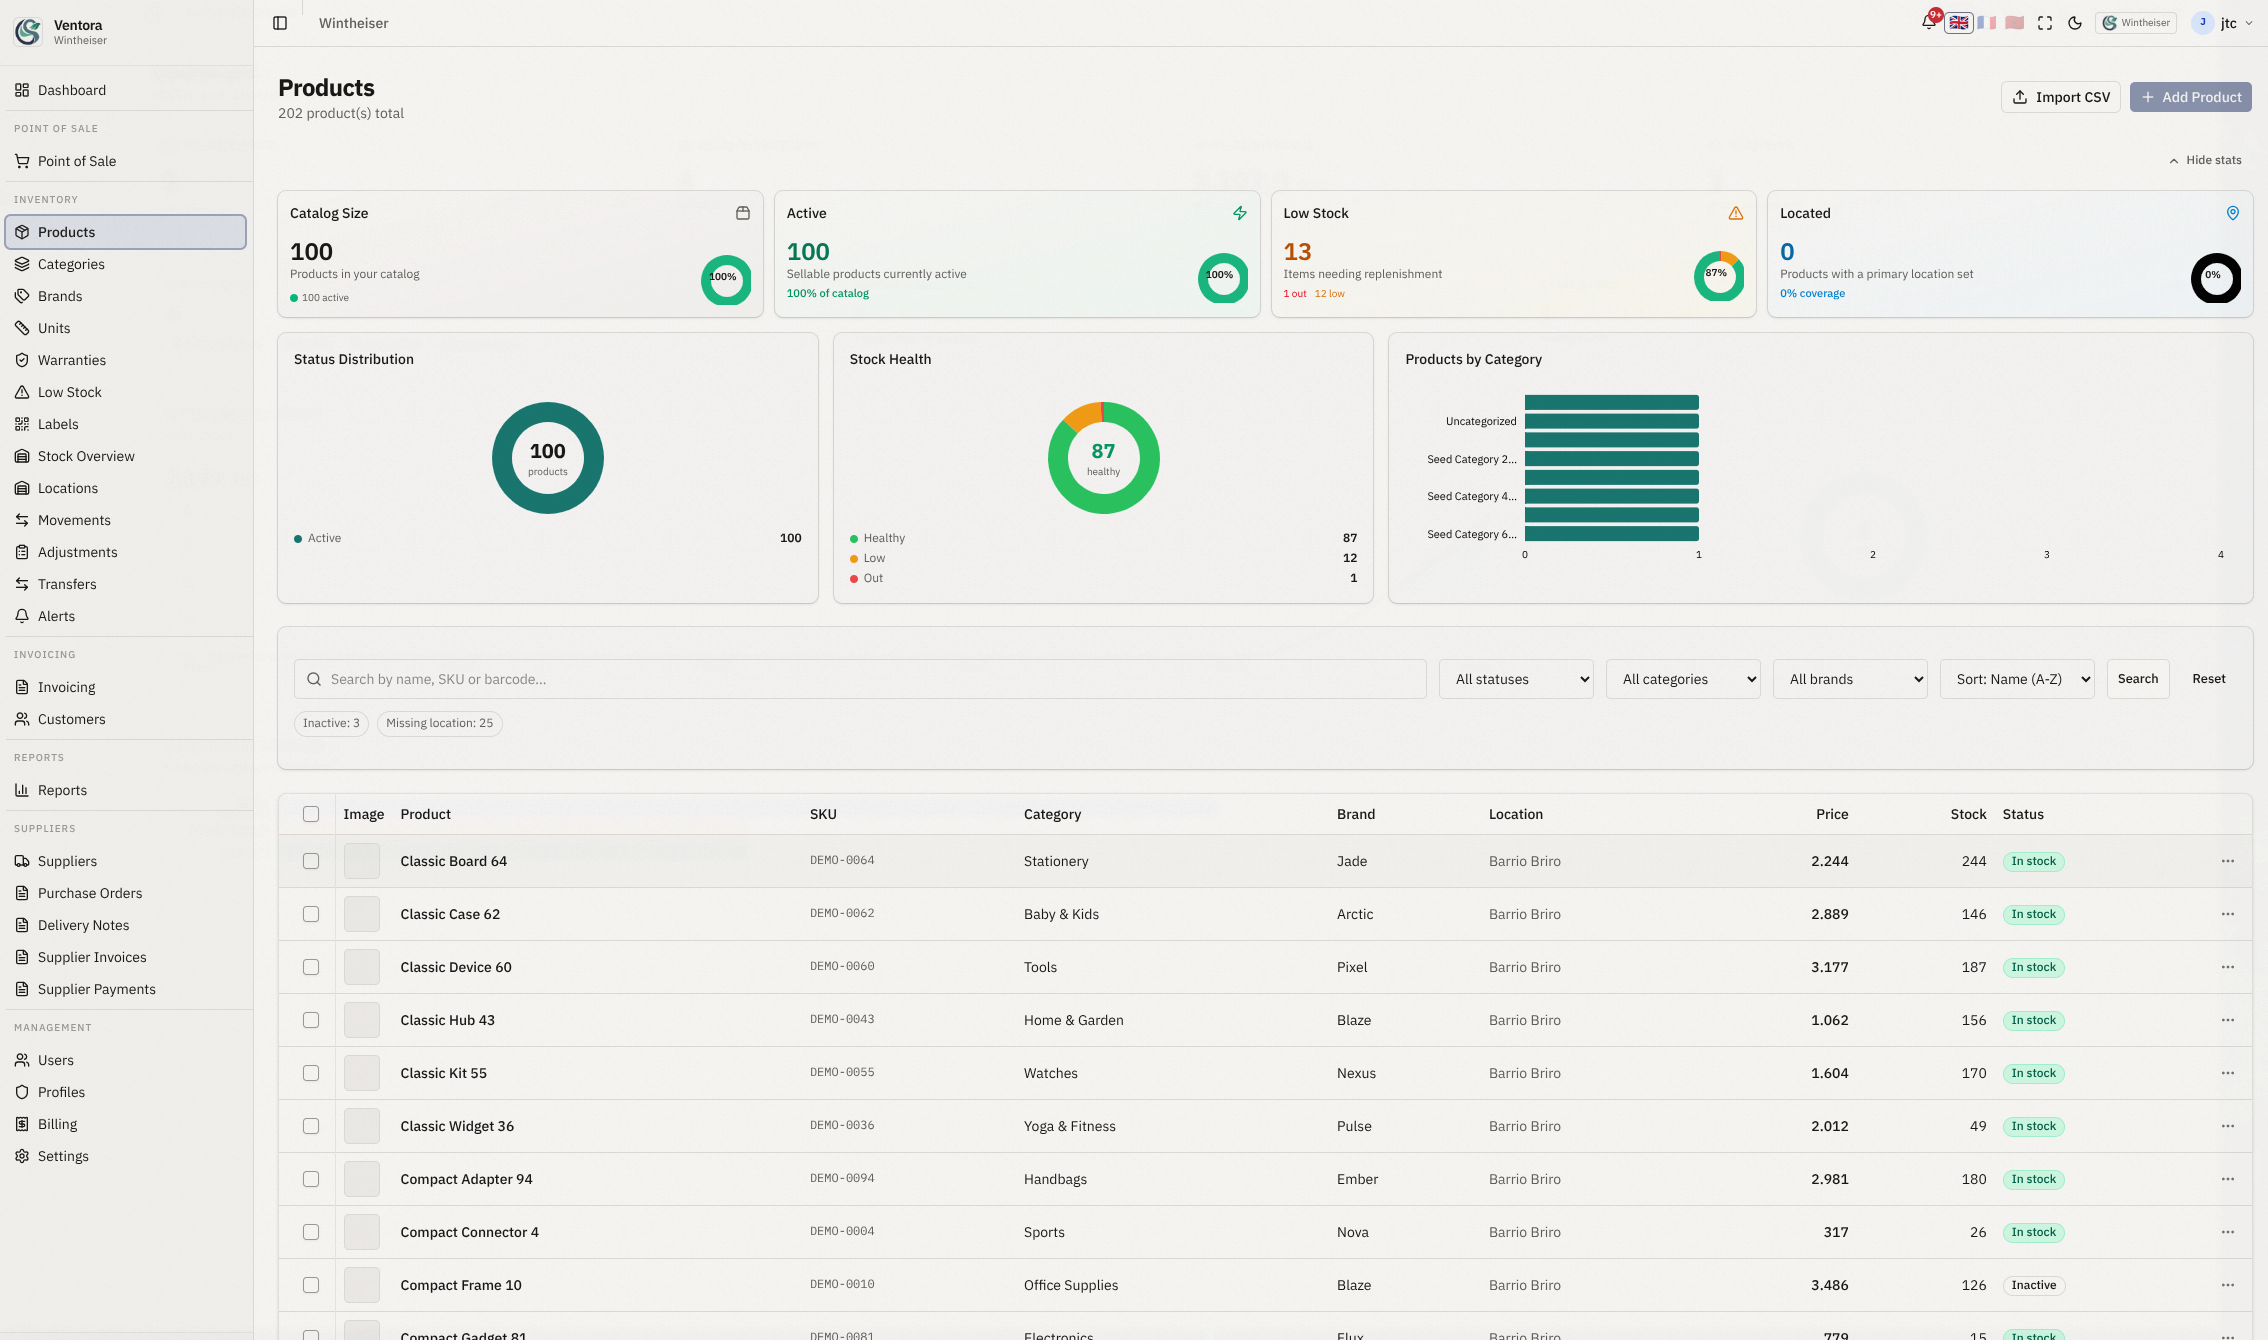
Task: Open the All statuses dropdown
Action: tap(1516, 678)
